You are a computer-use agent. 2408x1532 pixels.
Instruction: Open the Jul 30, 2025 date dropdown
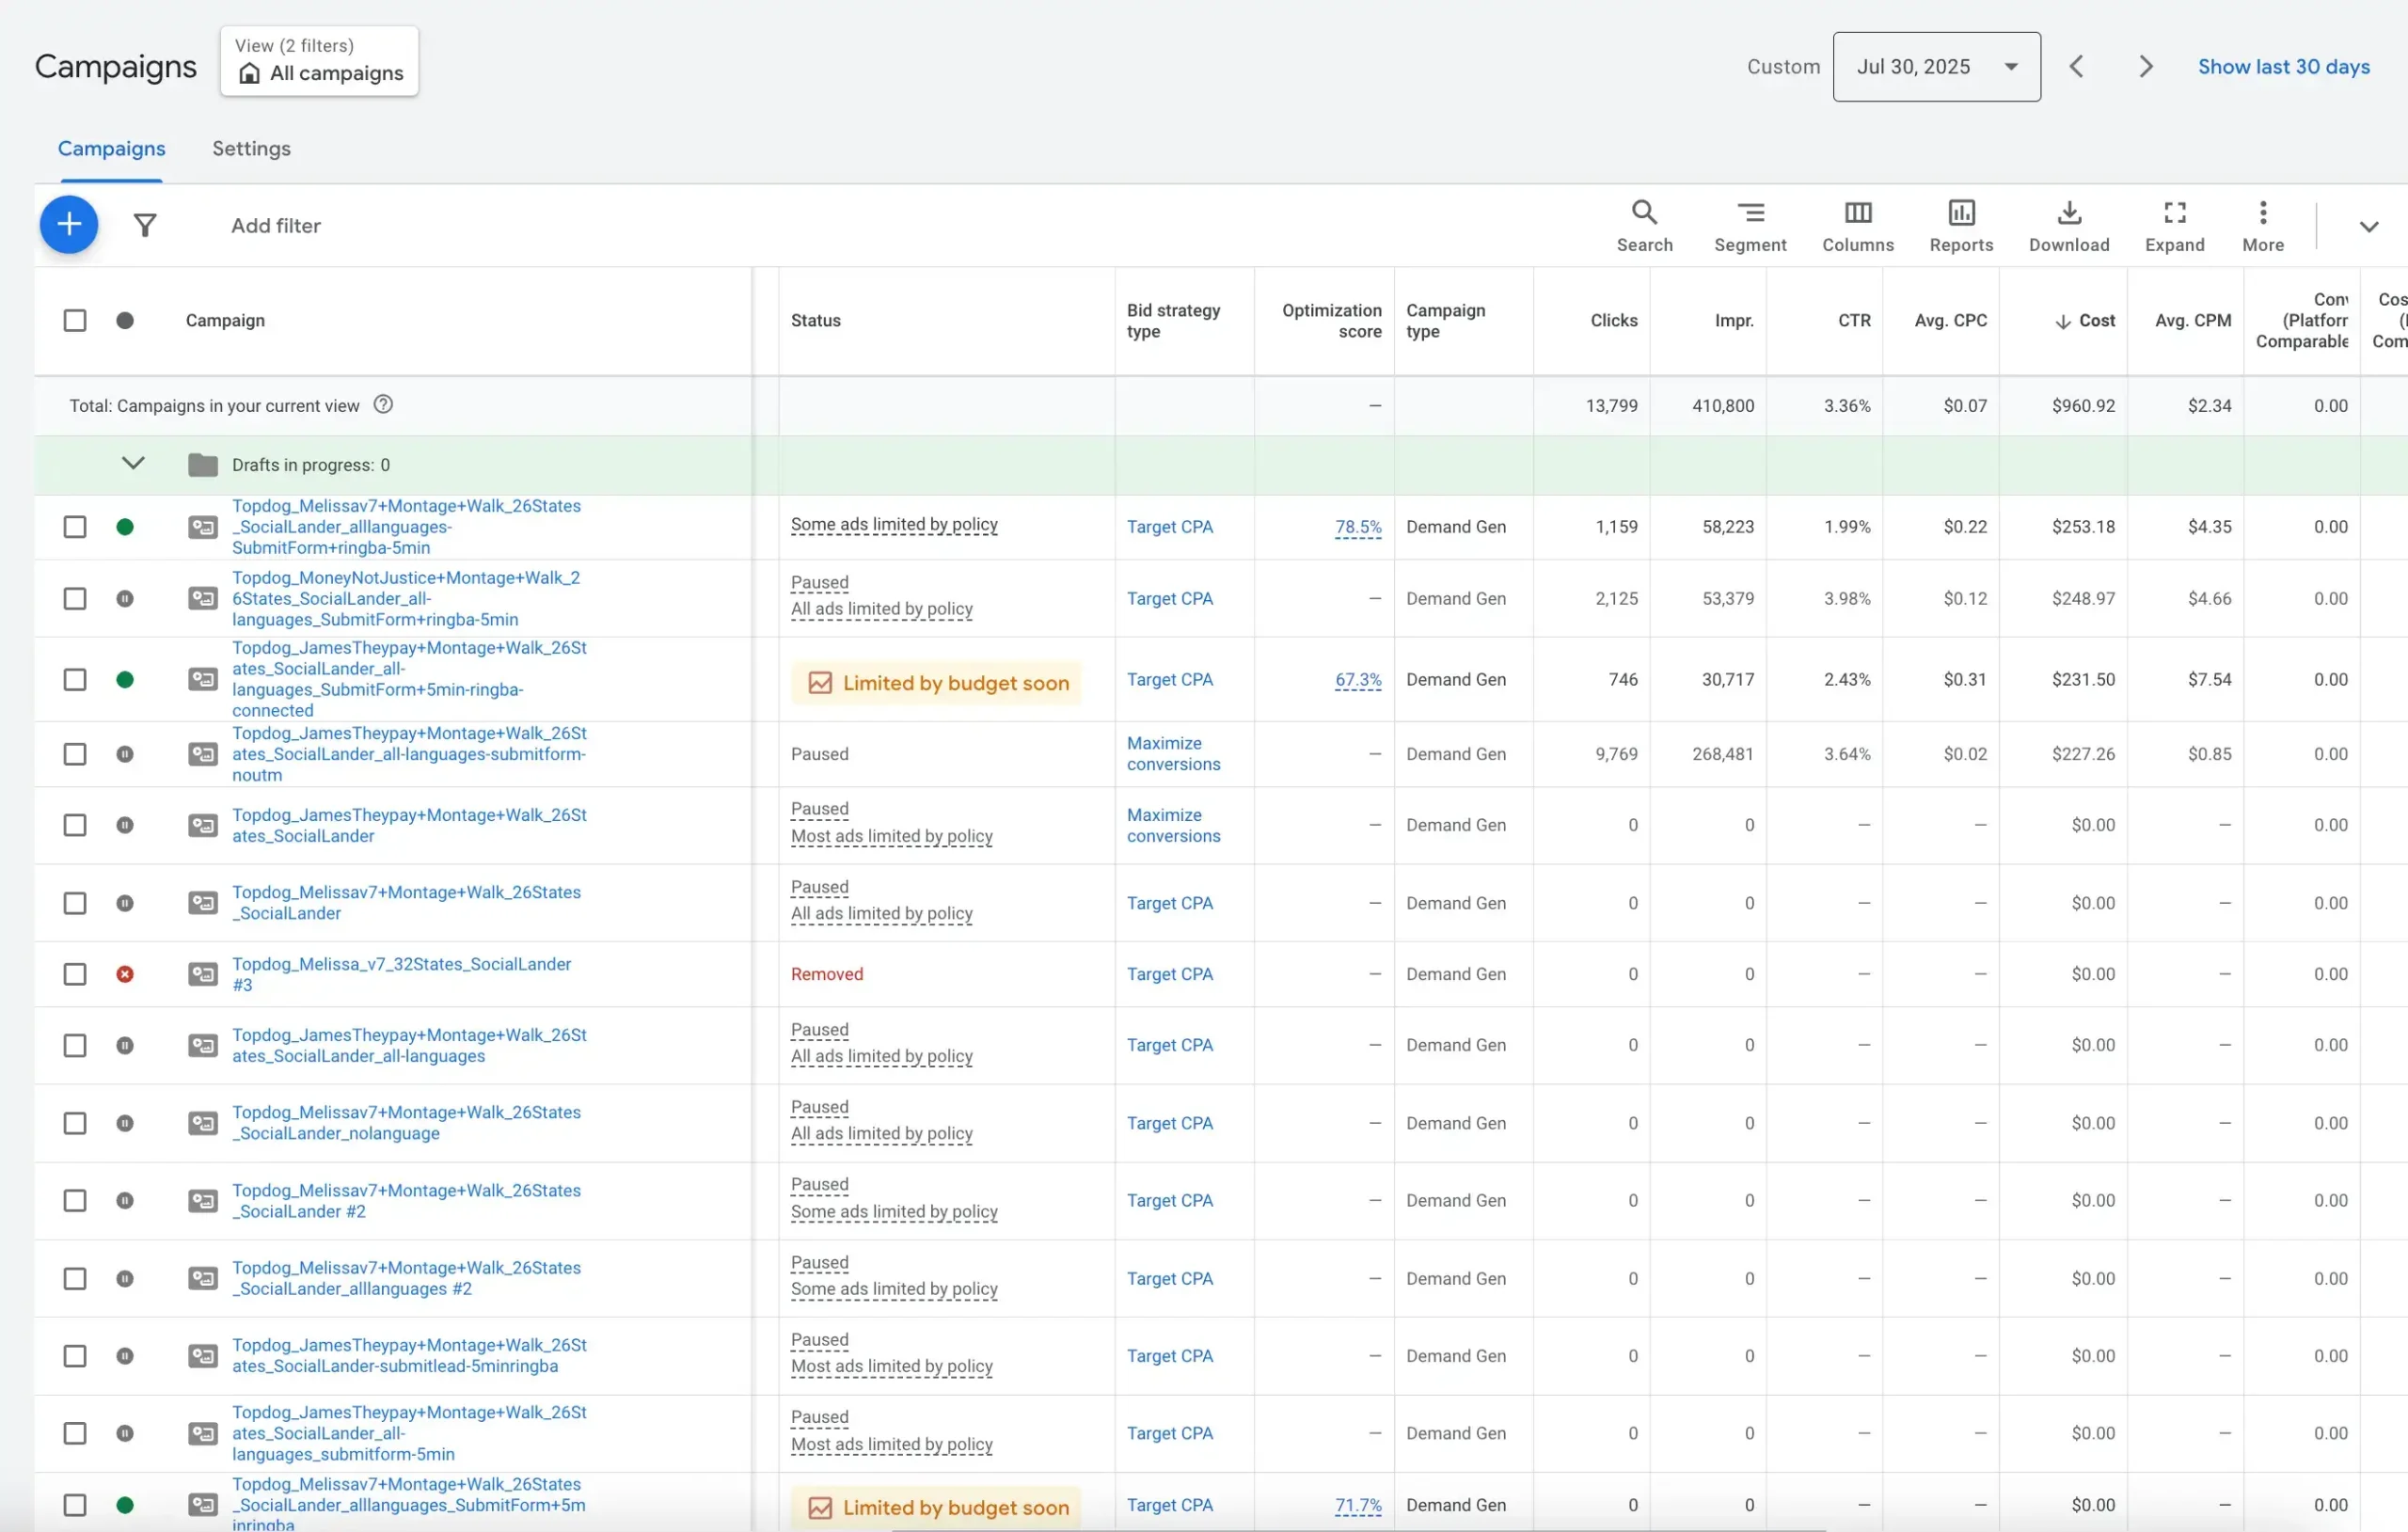[1935, 67]
